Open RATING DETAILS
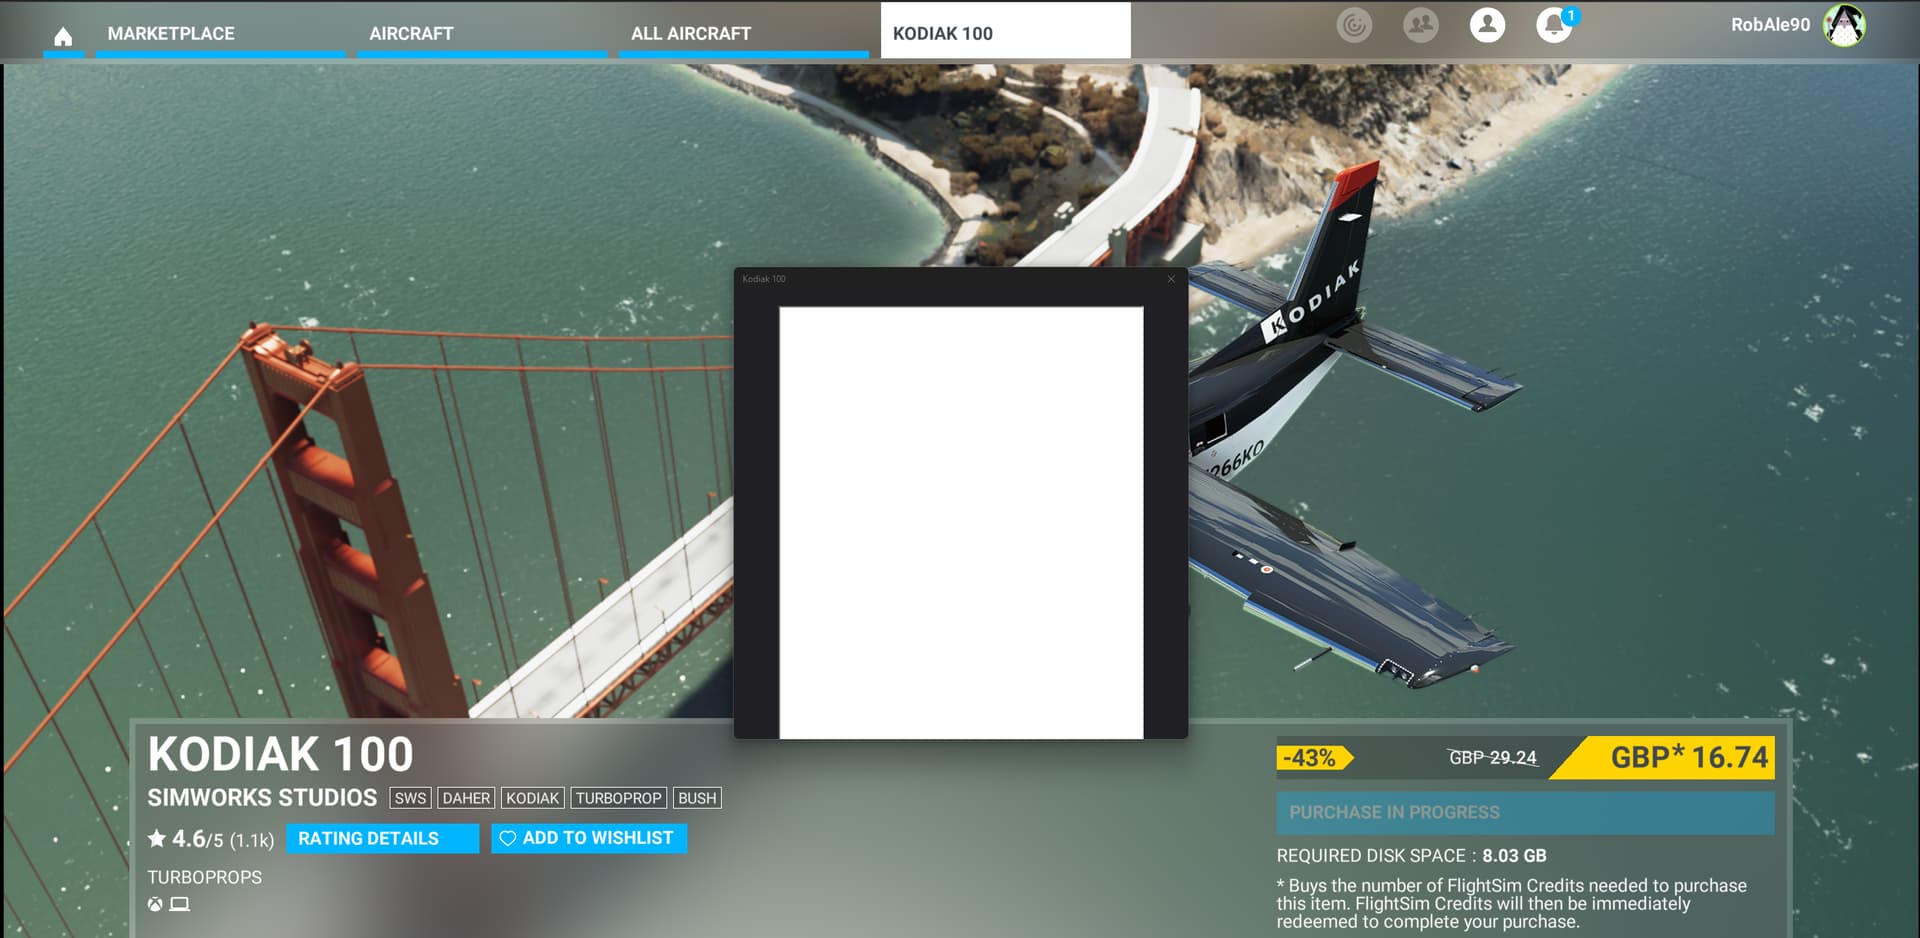The height and width of the screenshot is (938, 1920). [x=382, y=838]
